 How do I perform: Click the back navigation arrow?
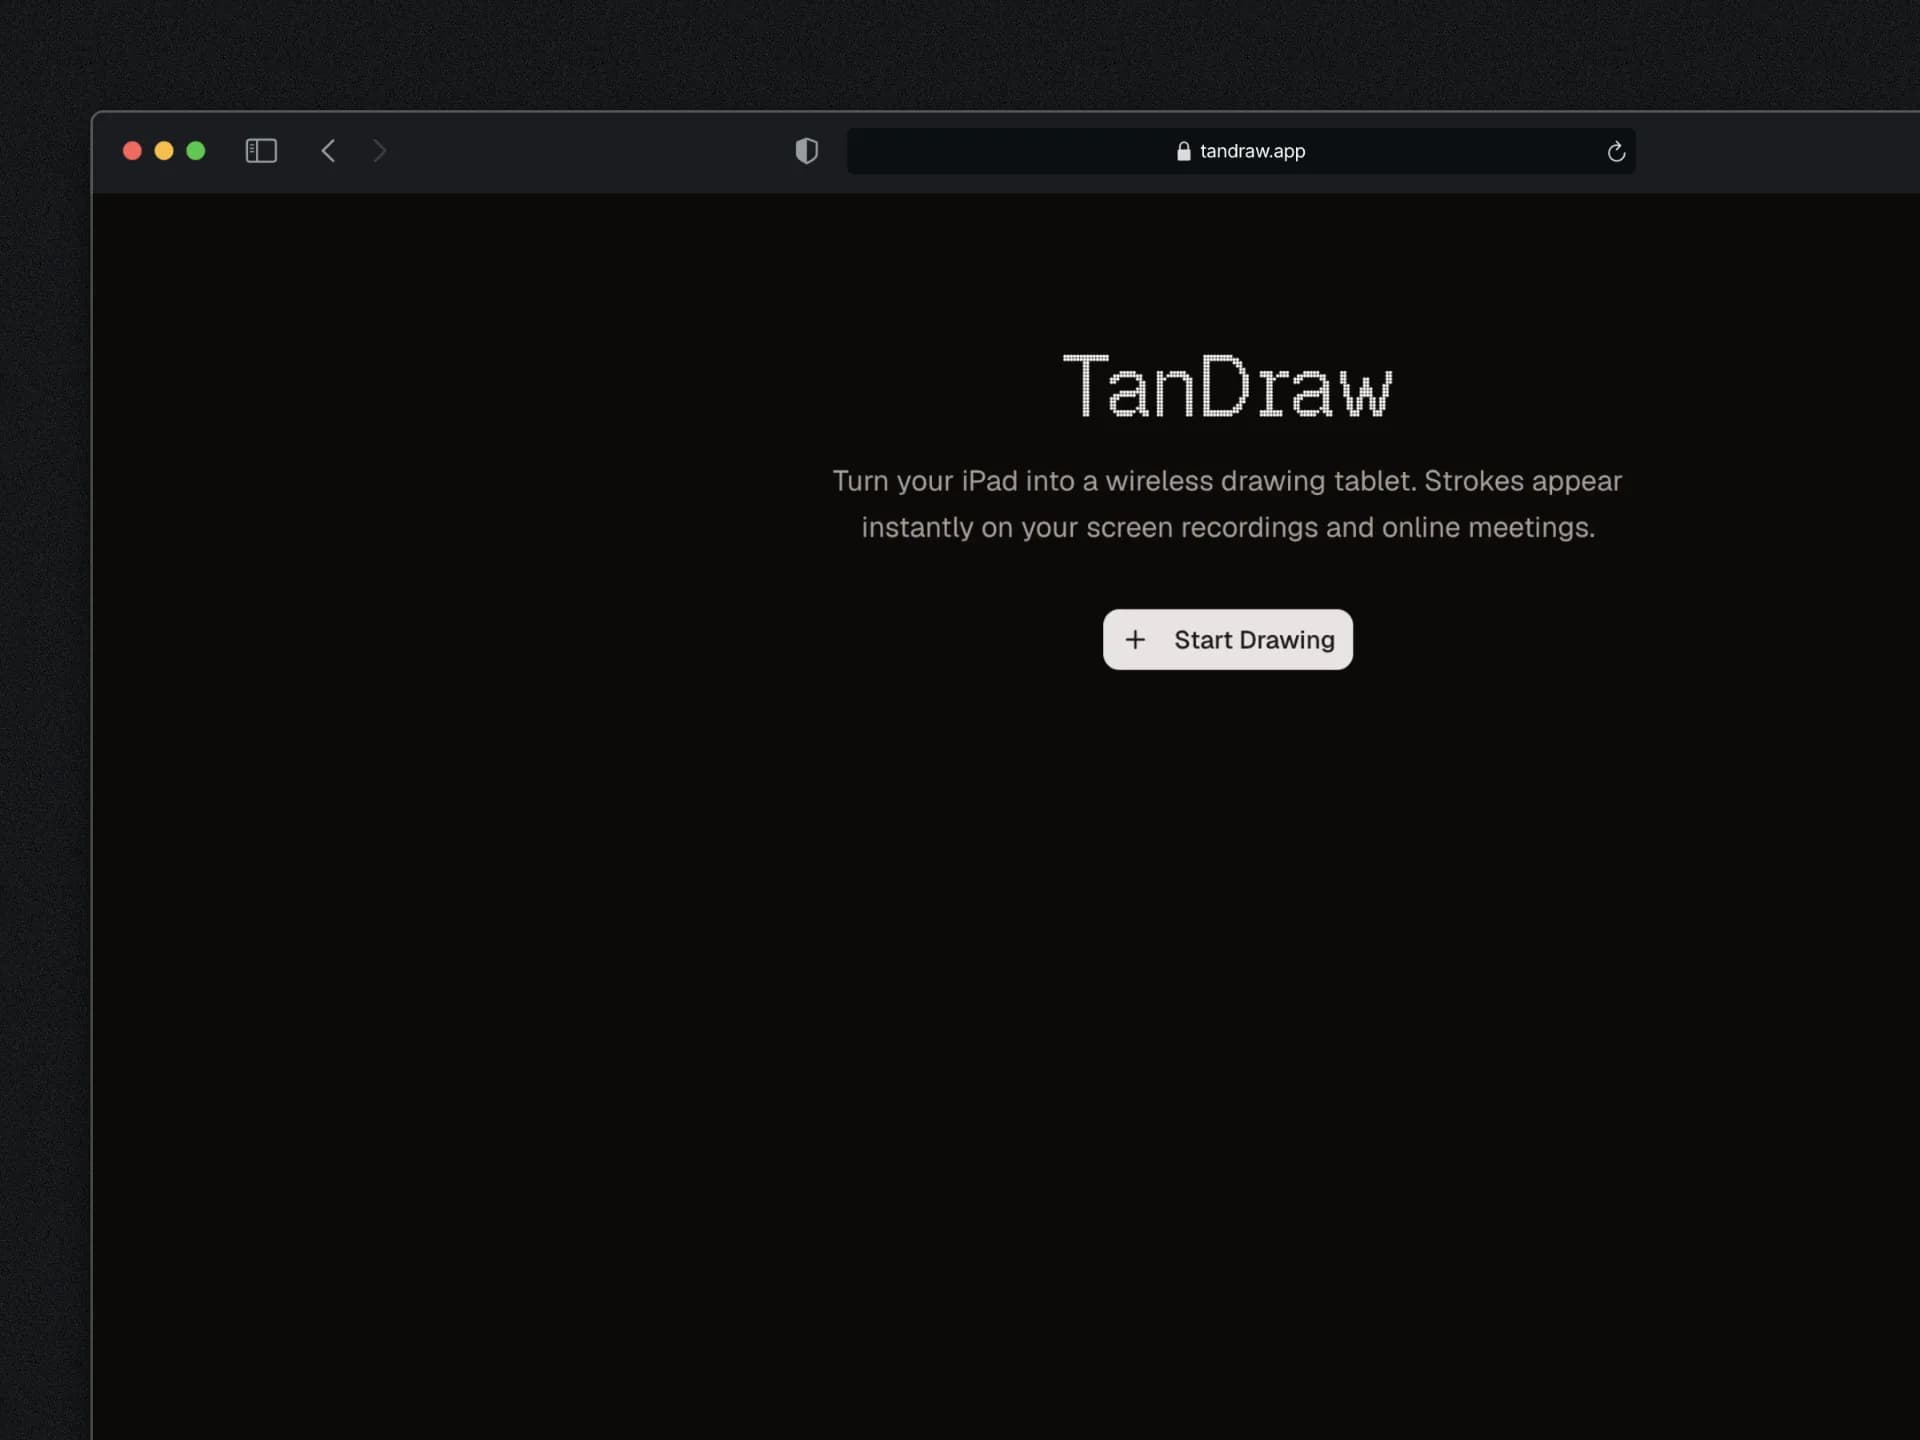[x=329, y=151]
